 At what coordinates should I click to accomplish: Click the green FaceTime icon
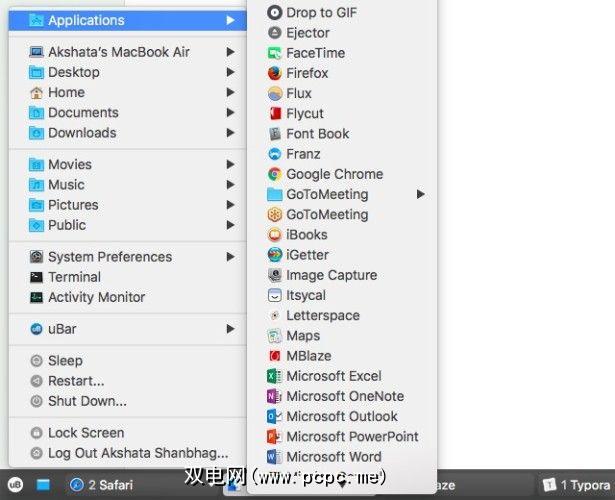(x=275, y=53)
